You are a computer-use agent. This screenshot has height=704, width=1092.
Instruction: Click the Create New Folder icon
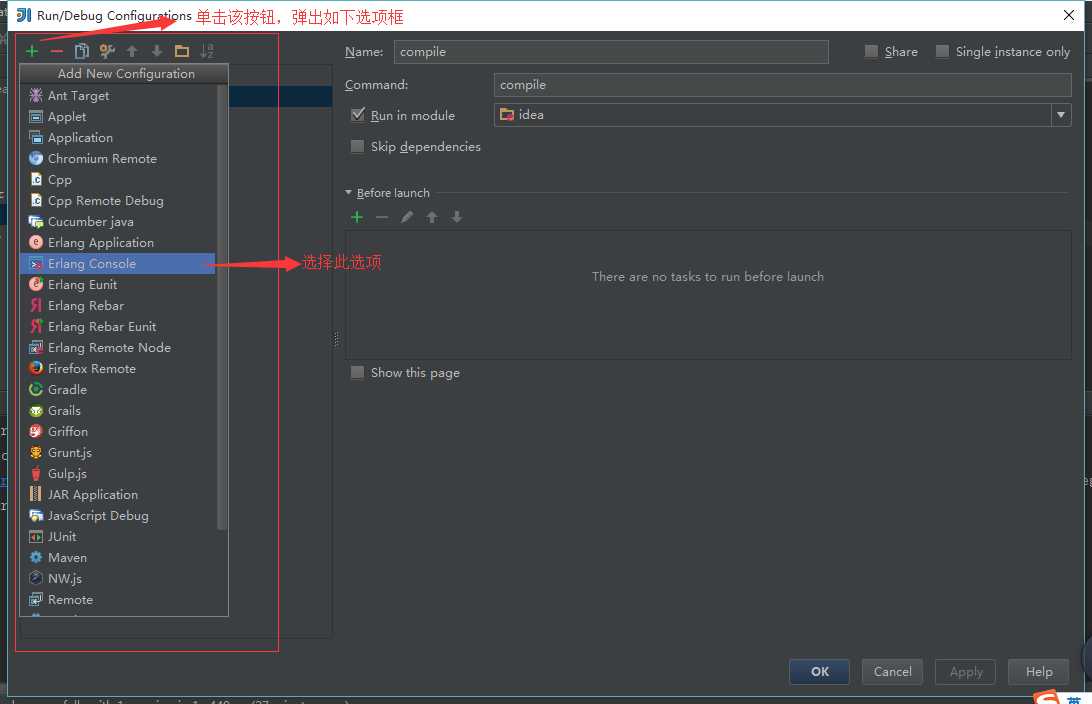click(182, 51)
